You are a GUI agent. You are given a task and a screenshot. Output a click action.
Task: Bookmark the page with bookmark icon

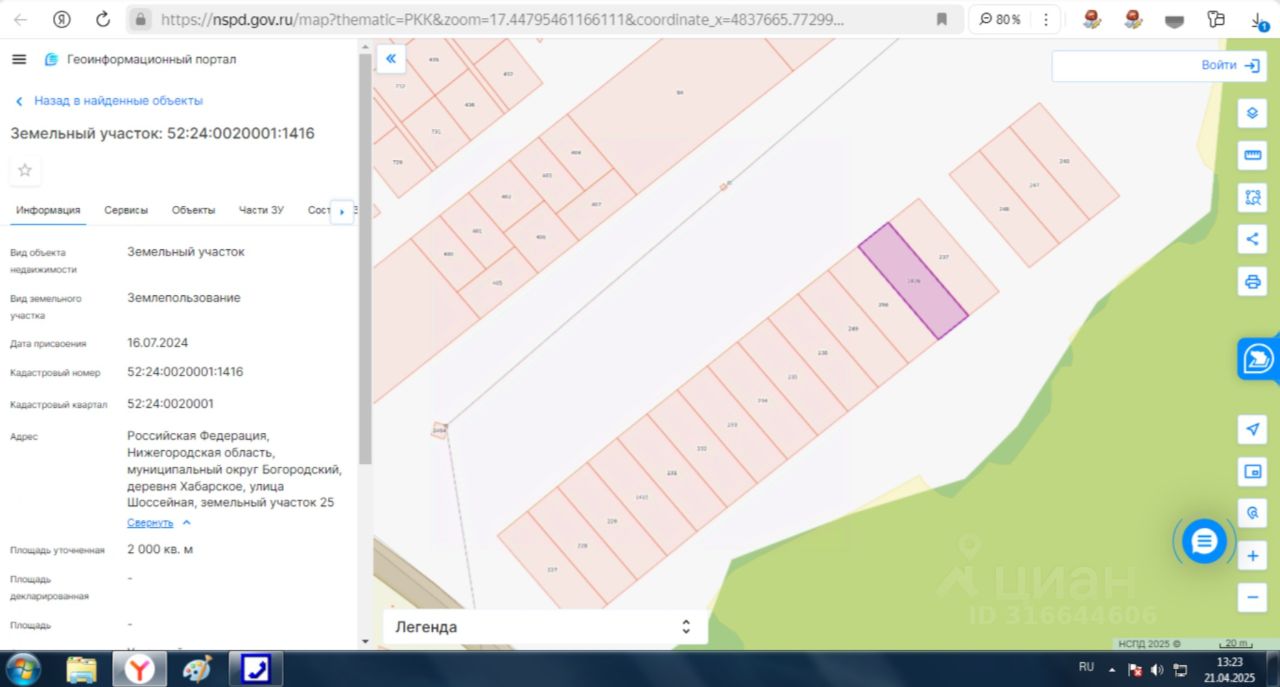[941, 19]
